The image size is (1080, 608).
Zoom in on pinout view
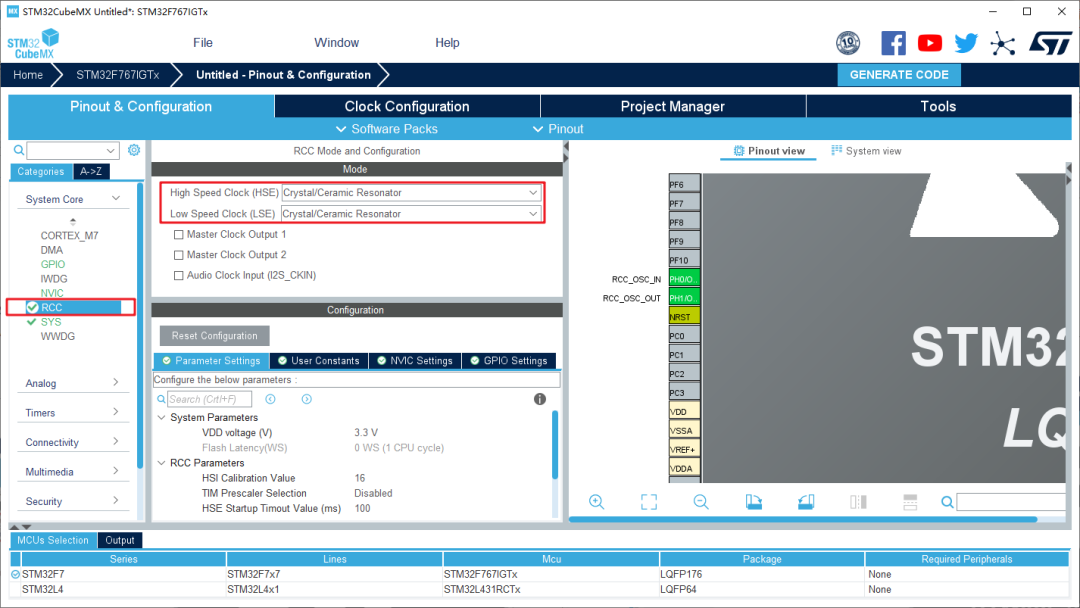[596, 502]
